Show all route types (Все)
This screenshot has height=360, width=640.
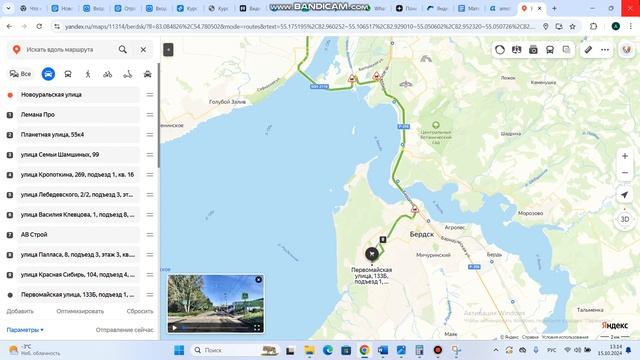point(20,74)
